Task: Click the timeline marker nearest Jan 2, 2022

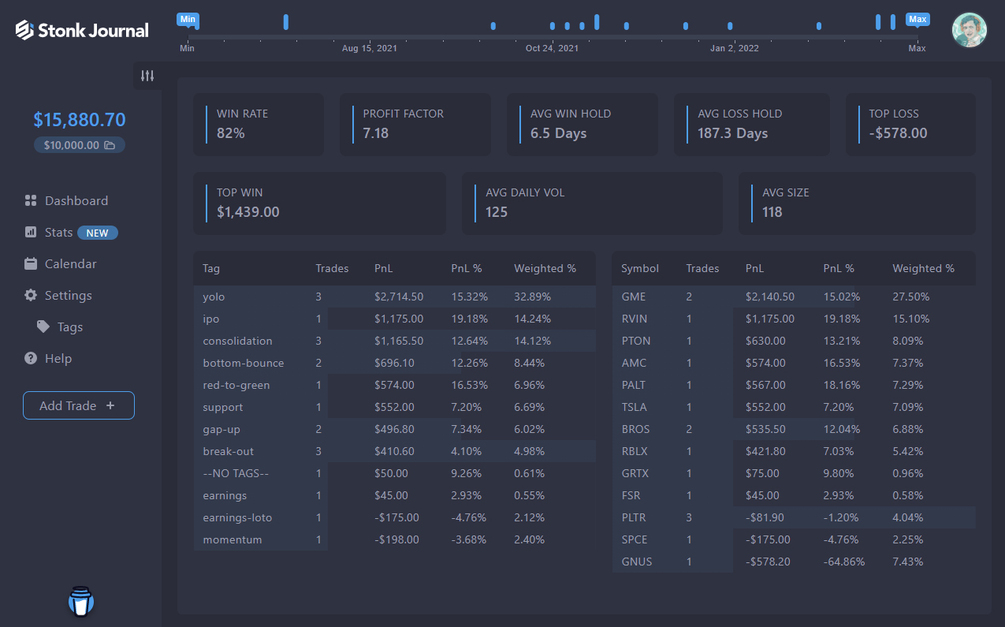Action: [730, 26]
